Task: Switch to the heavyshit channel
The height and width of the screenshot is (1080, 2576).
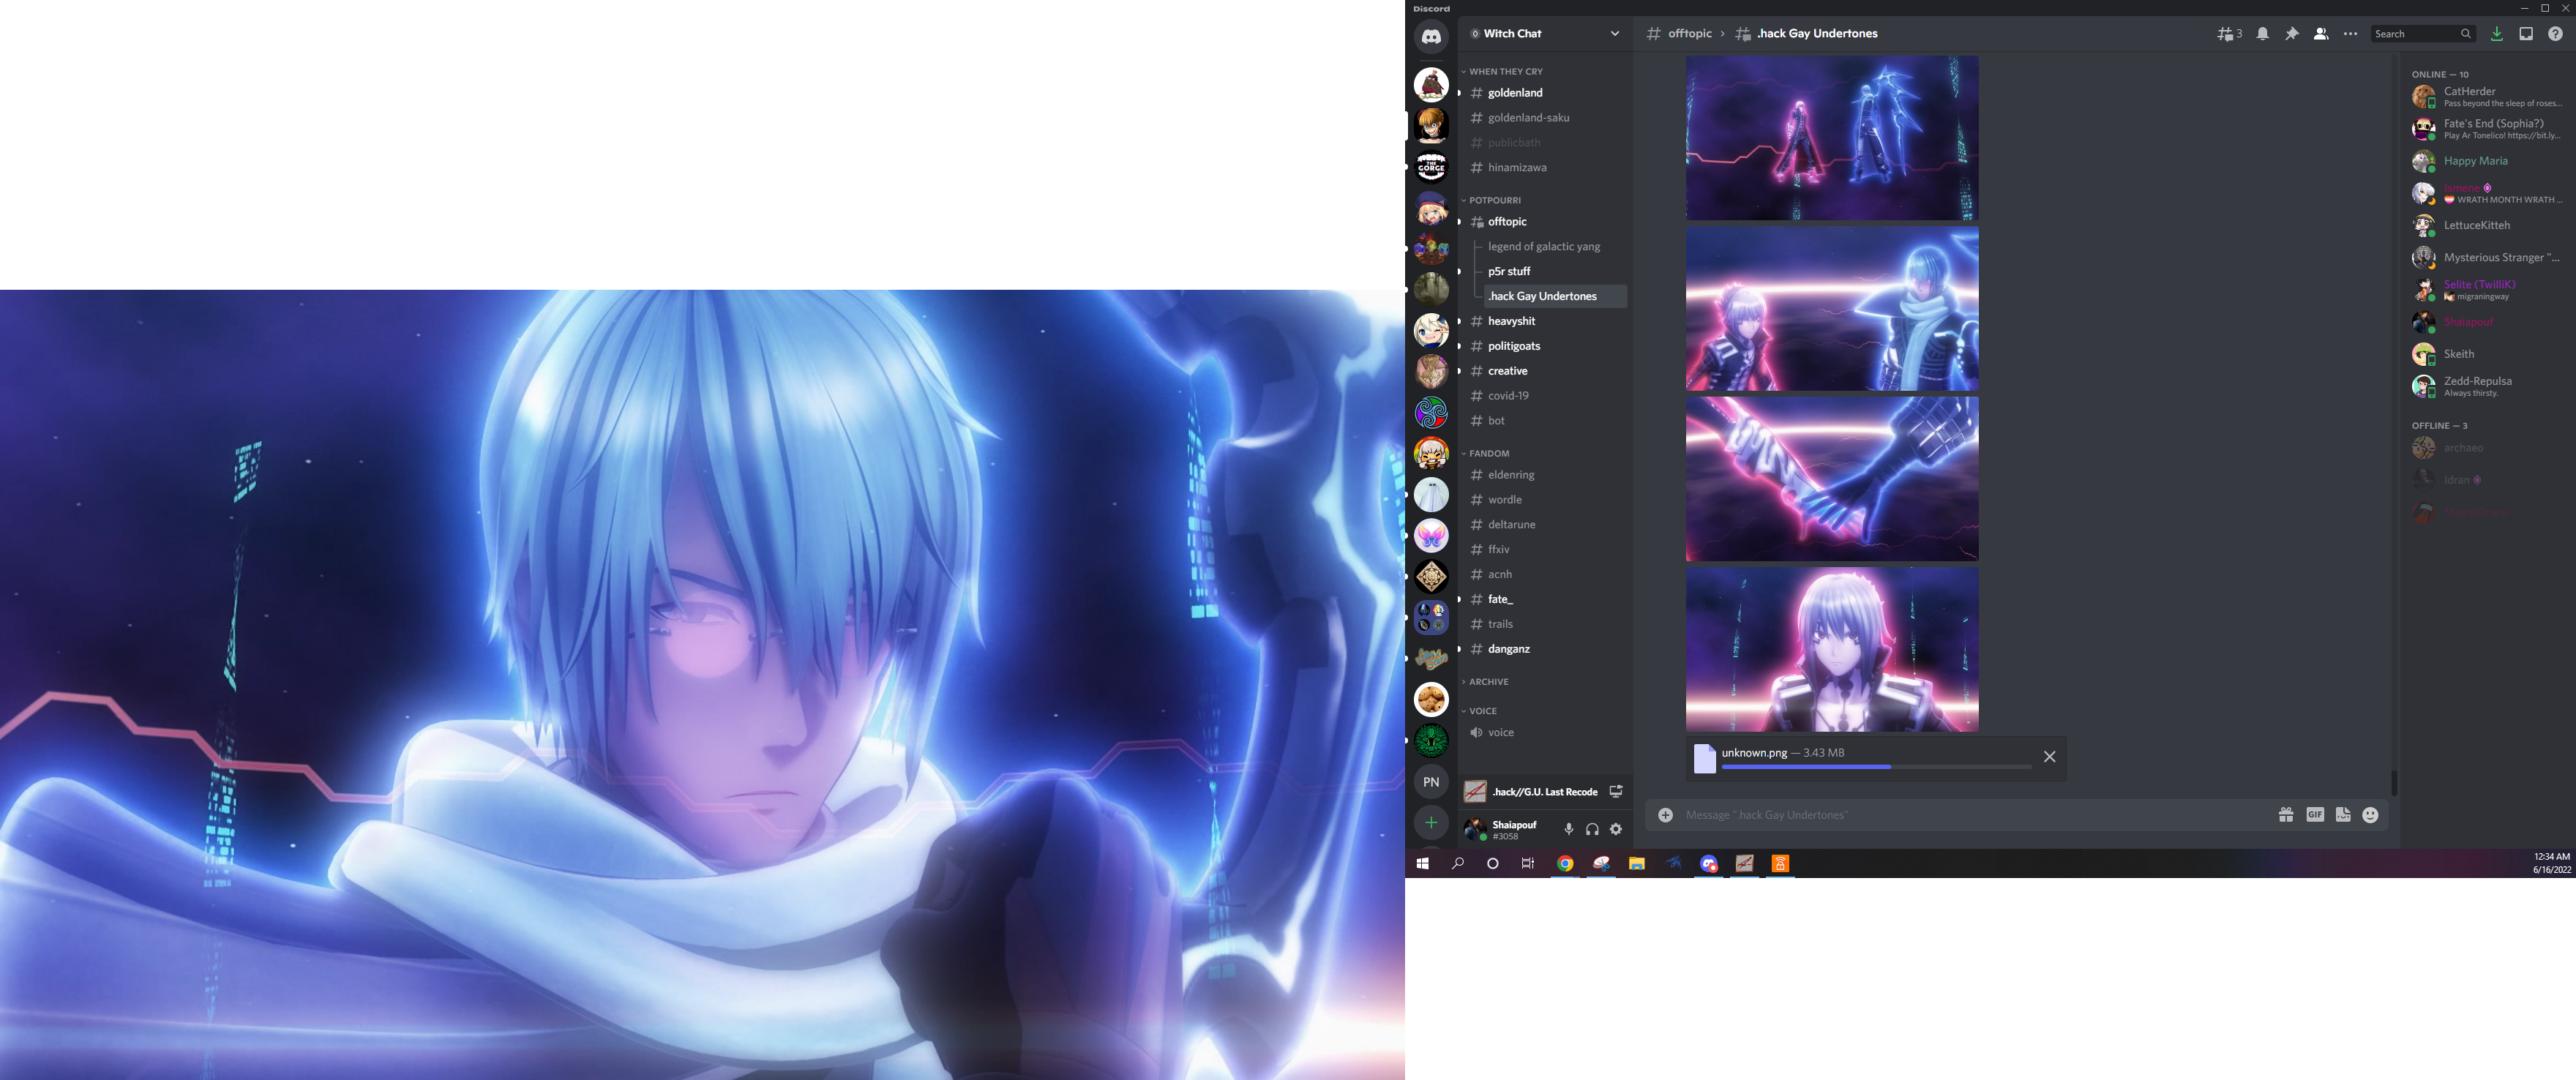Action: point(1511,321)
